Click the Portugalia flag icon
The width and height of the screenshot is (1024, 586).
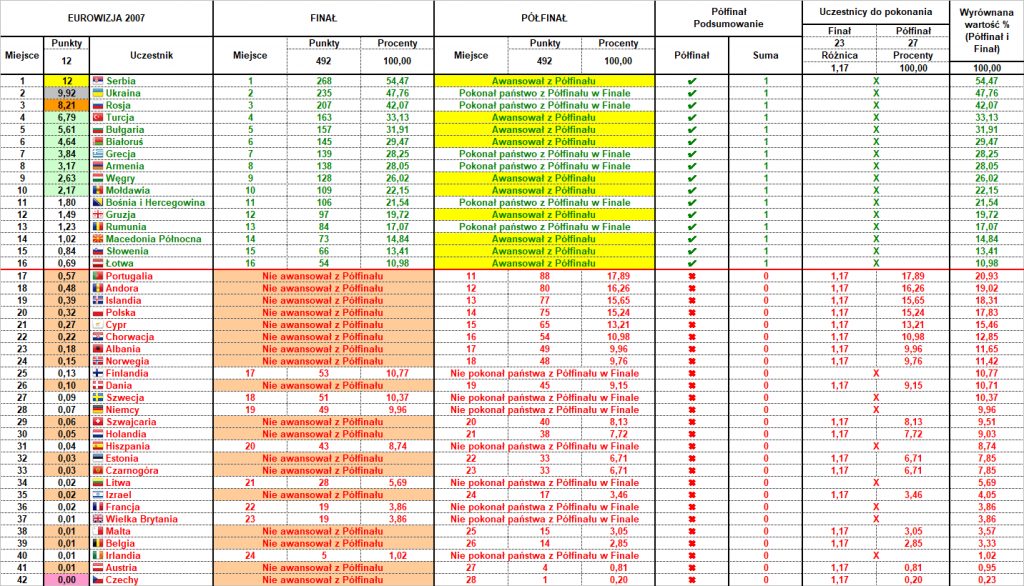(x=98, y=276)
